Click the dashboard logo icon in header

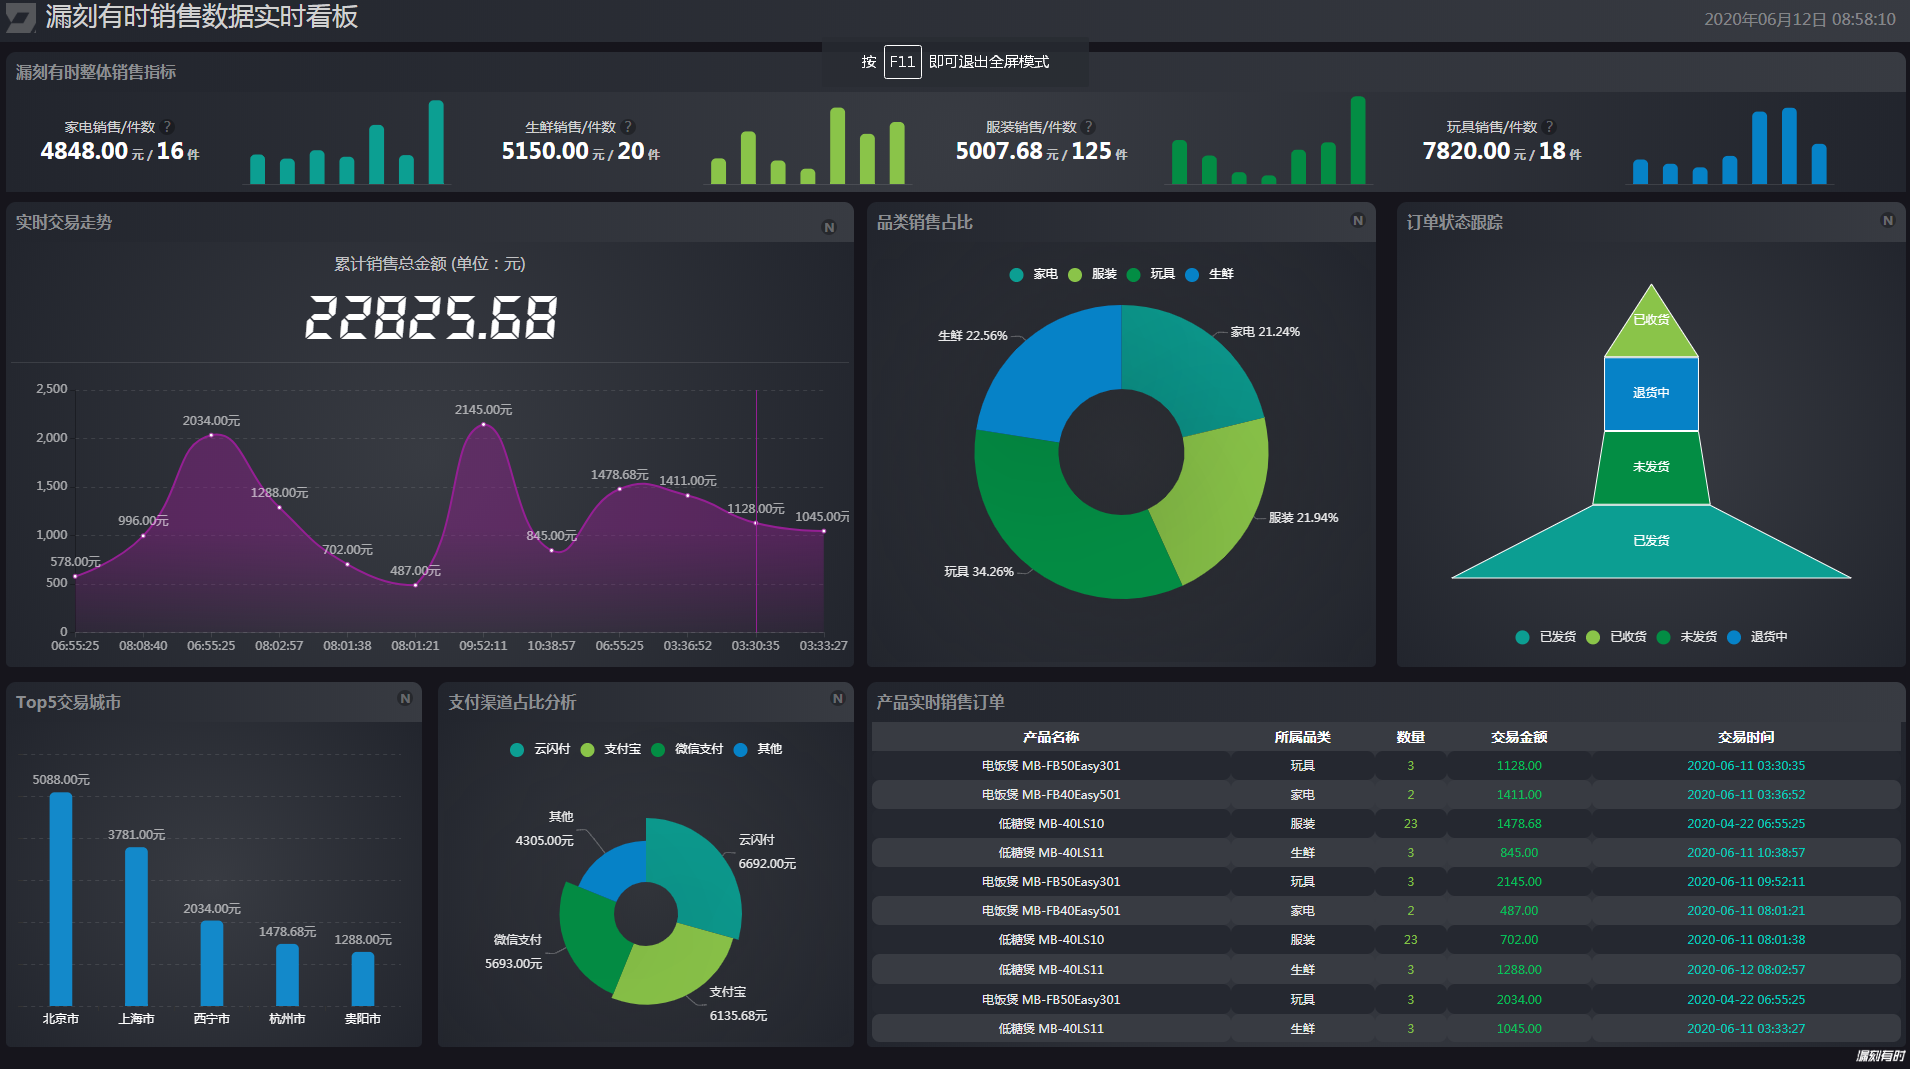(x=21, y=17)
